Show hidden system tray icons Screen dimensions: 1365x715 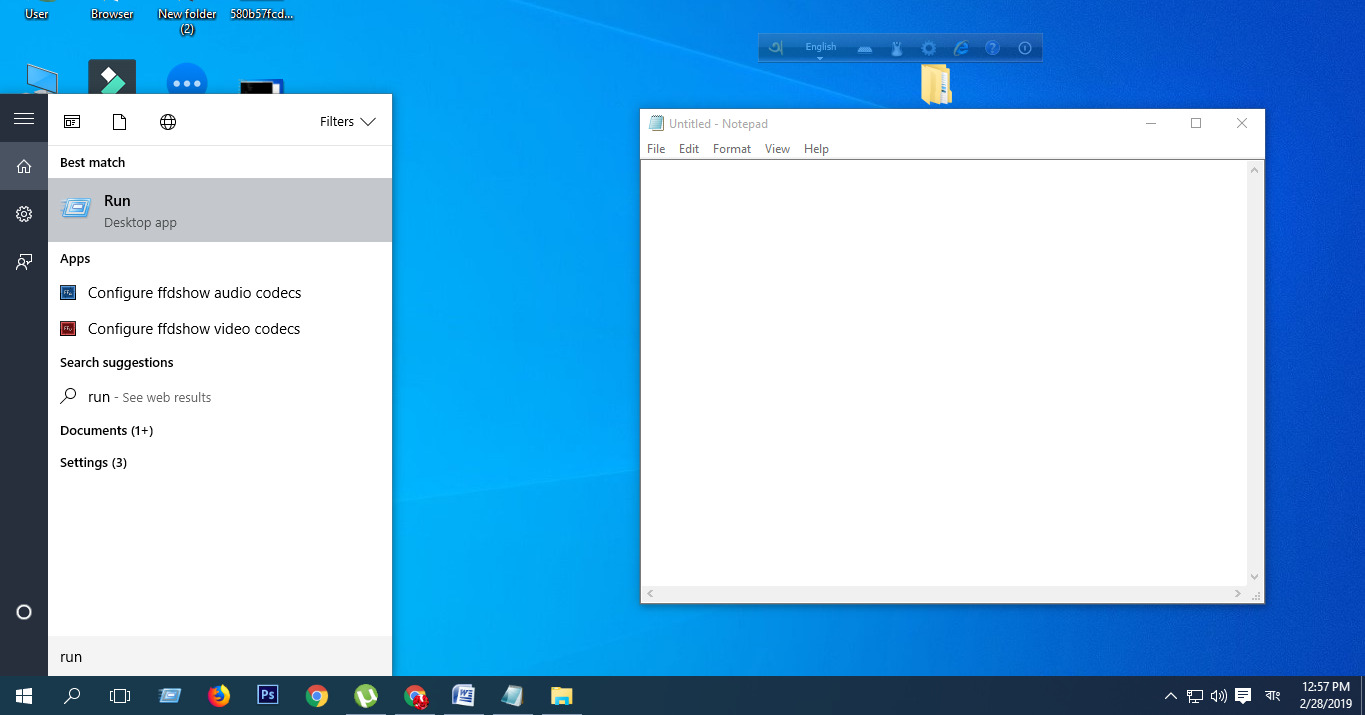tap(1170, 696)
